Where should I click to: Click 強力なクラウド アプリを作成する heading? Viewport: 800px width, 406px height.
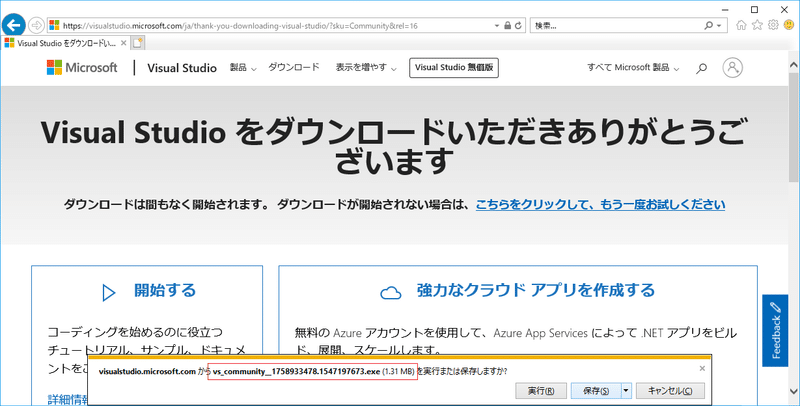coord(535,290)
